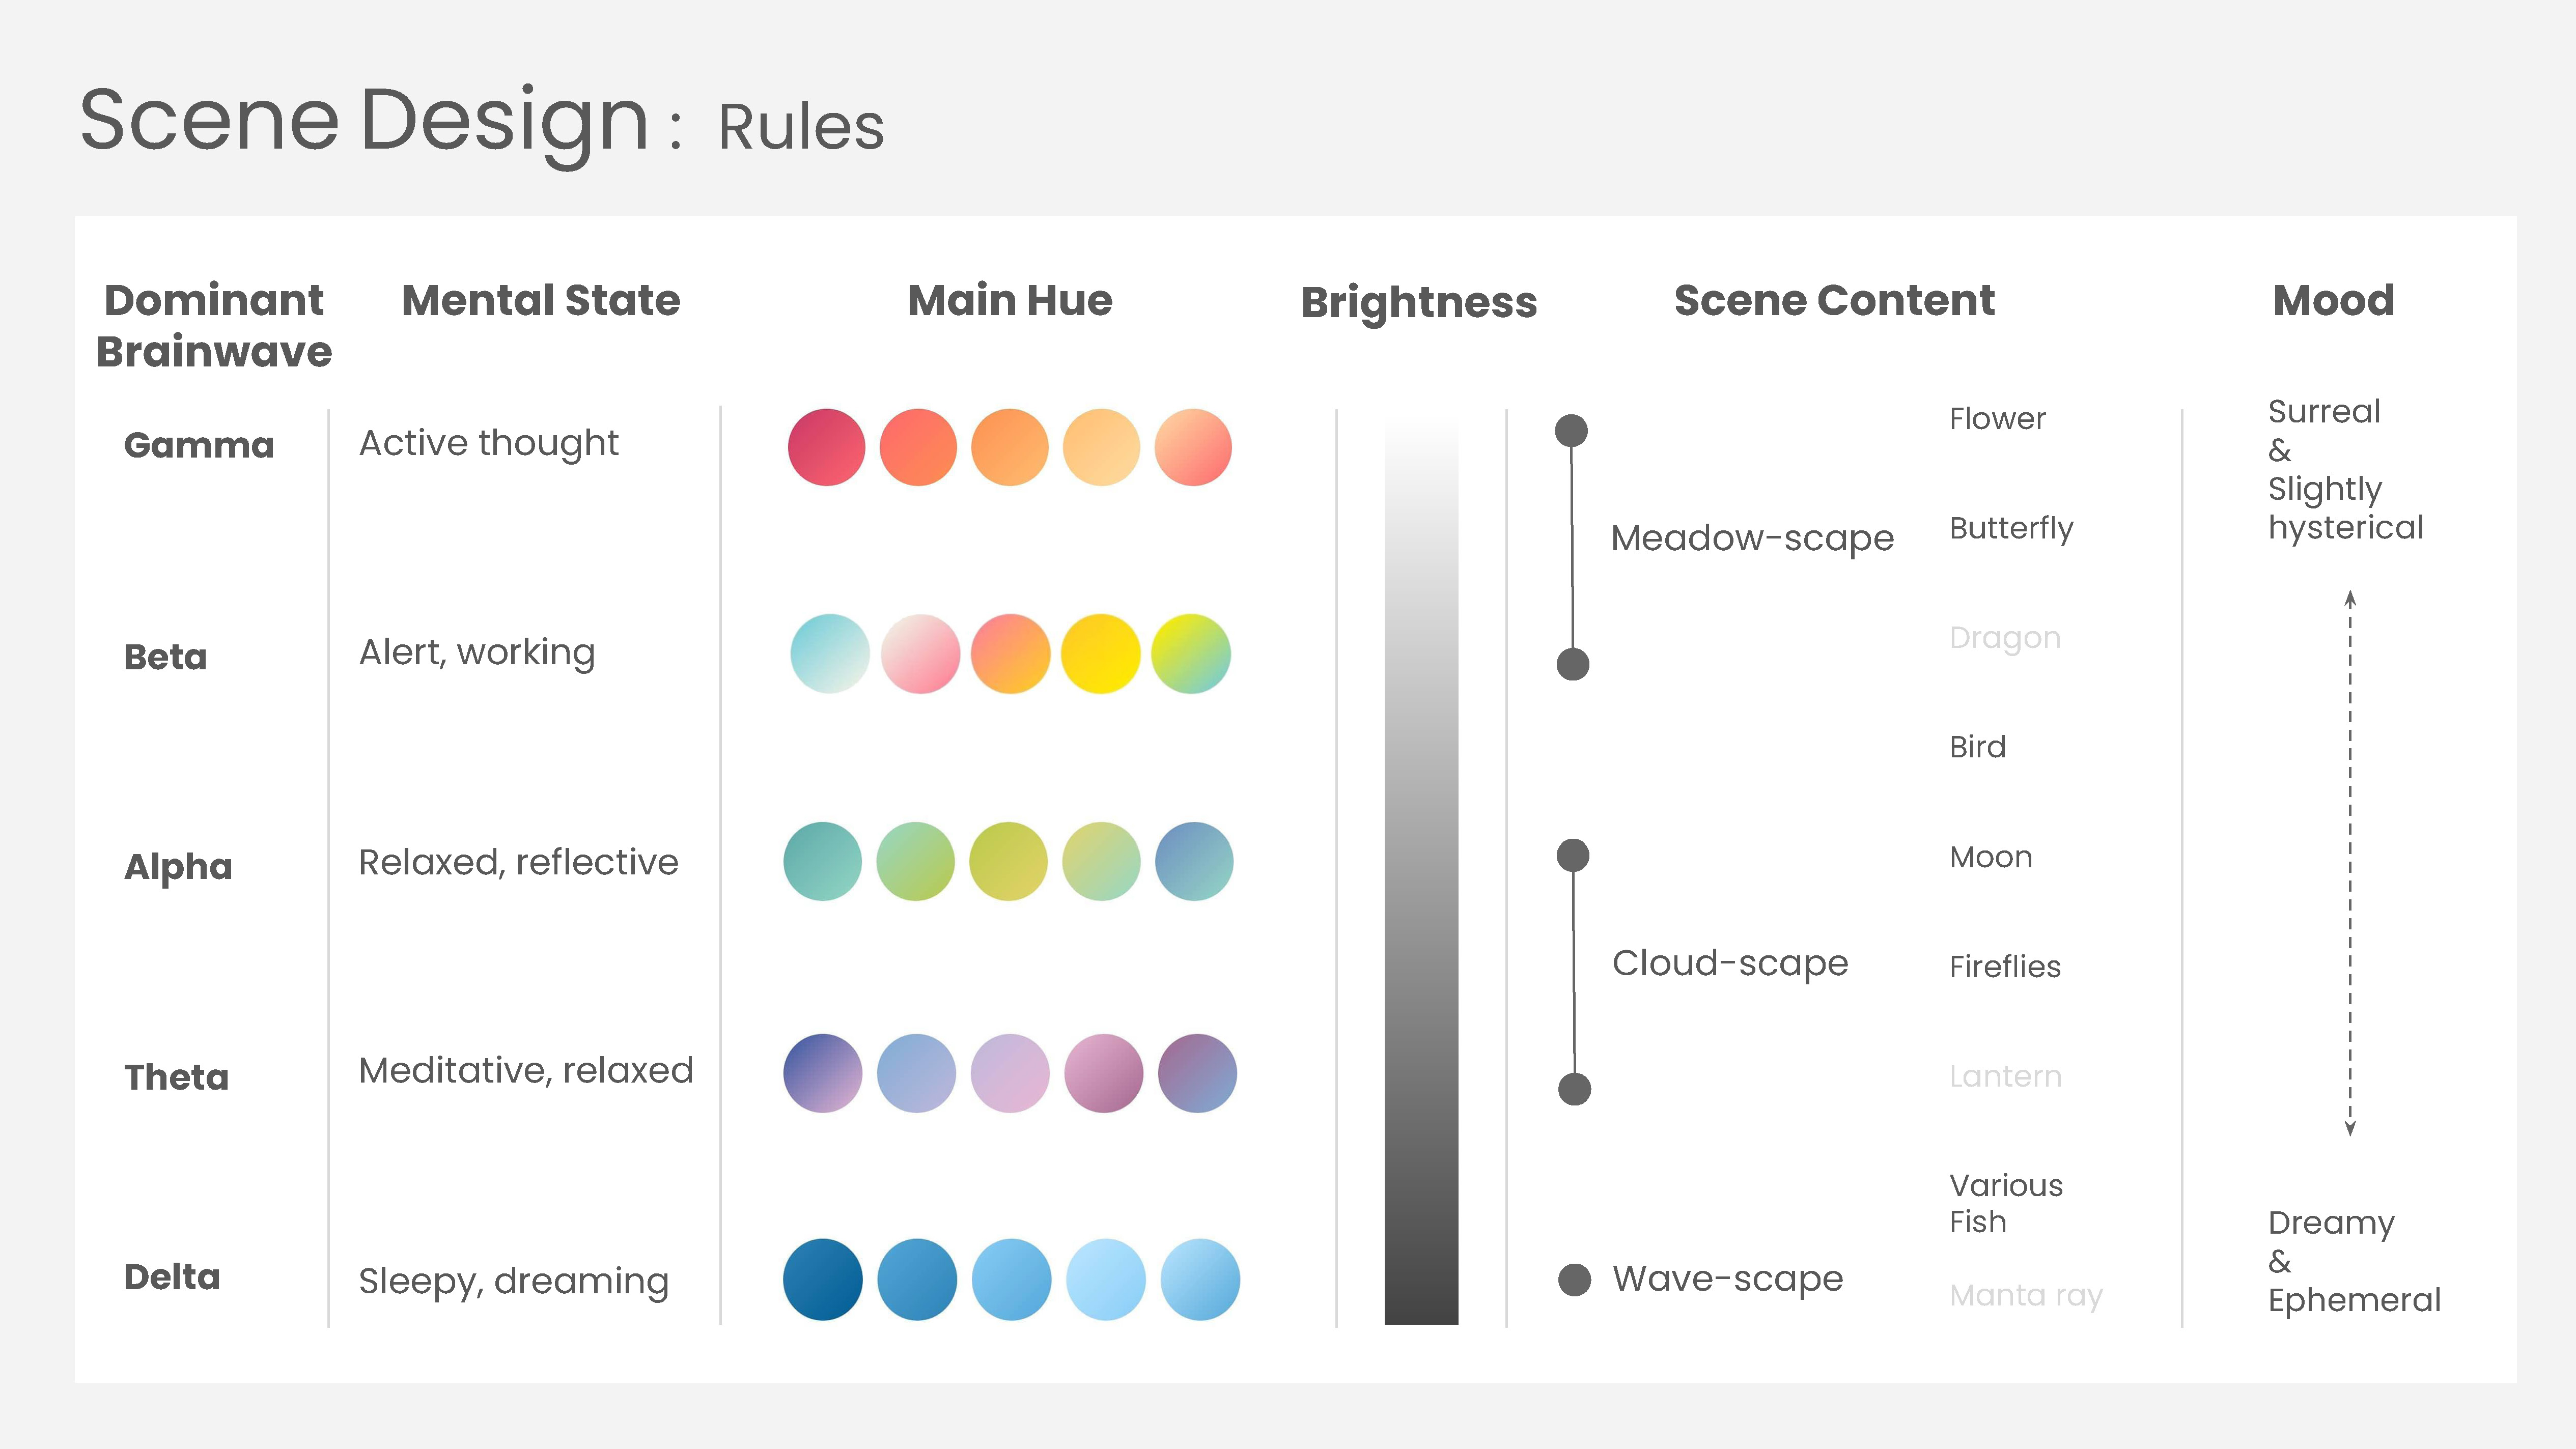Screen dimensions: 2576x1449
Task: Select the olive-yellow Alpha hue circle
Action: [1008, 861]
